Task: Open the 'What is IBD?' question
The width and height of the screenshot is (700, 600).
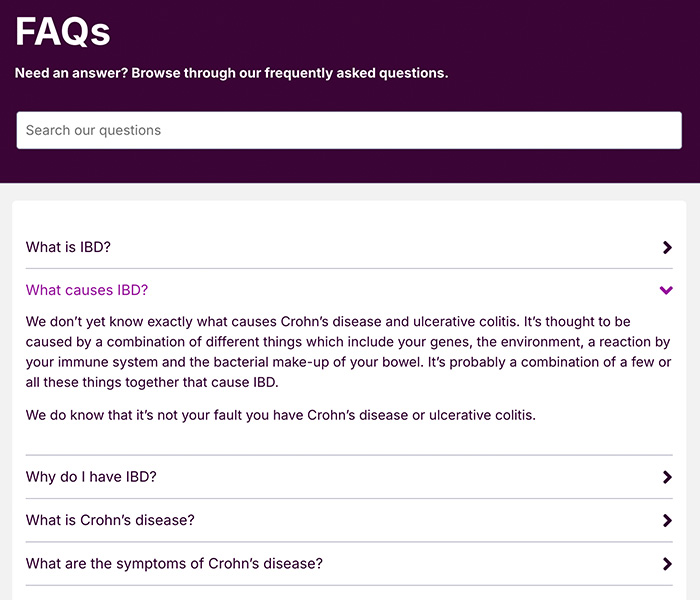Action: pos(68,248)
